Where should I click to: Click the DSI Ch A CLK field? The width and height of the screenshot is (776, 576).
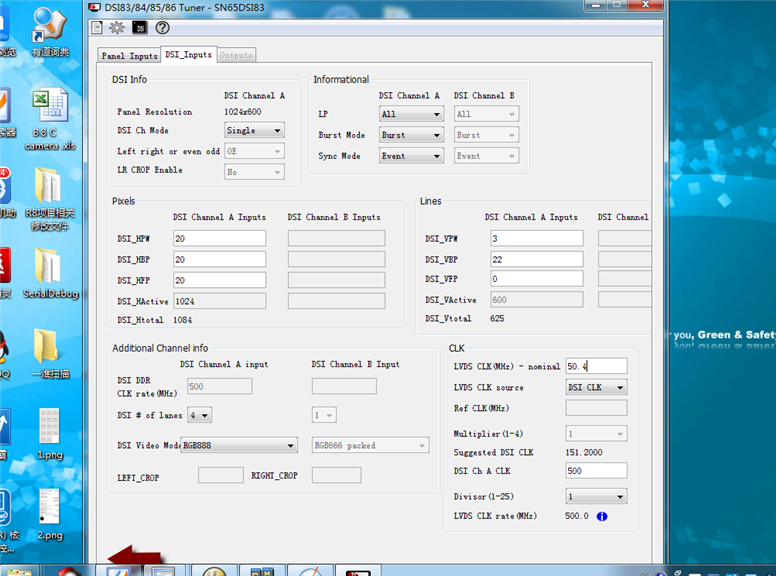click(596, 471)
